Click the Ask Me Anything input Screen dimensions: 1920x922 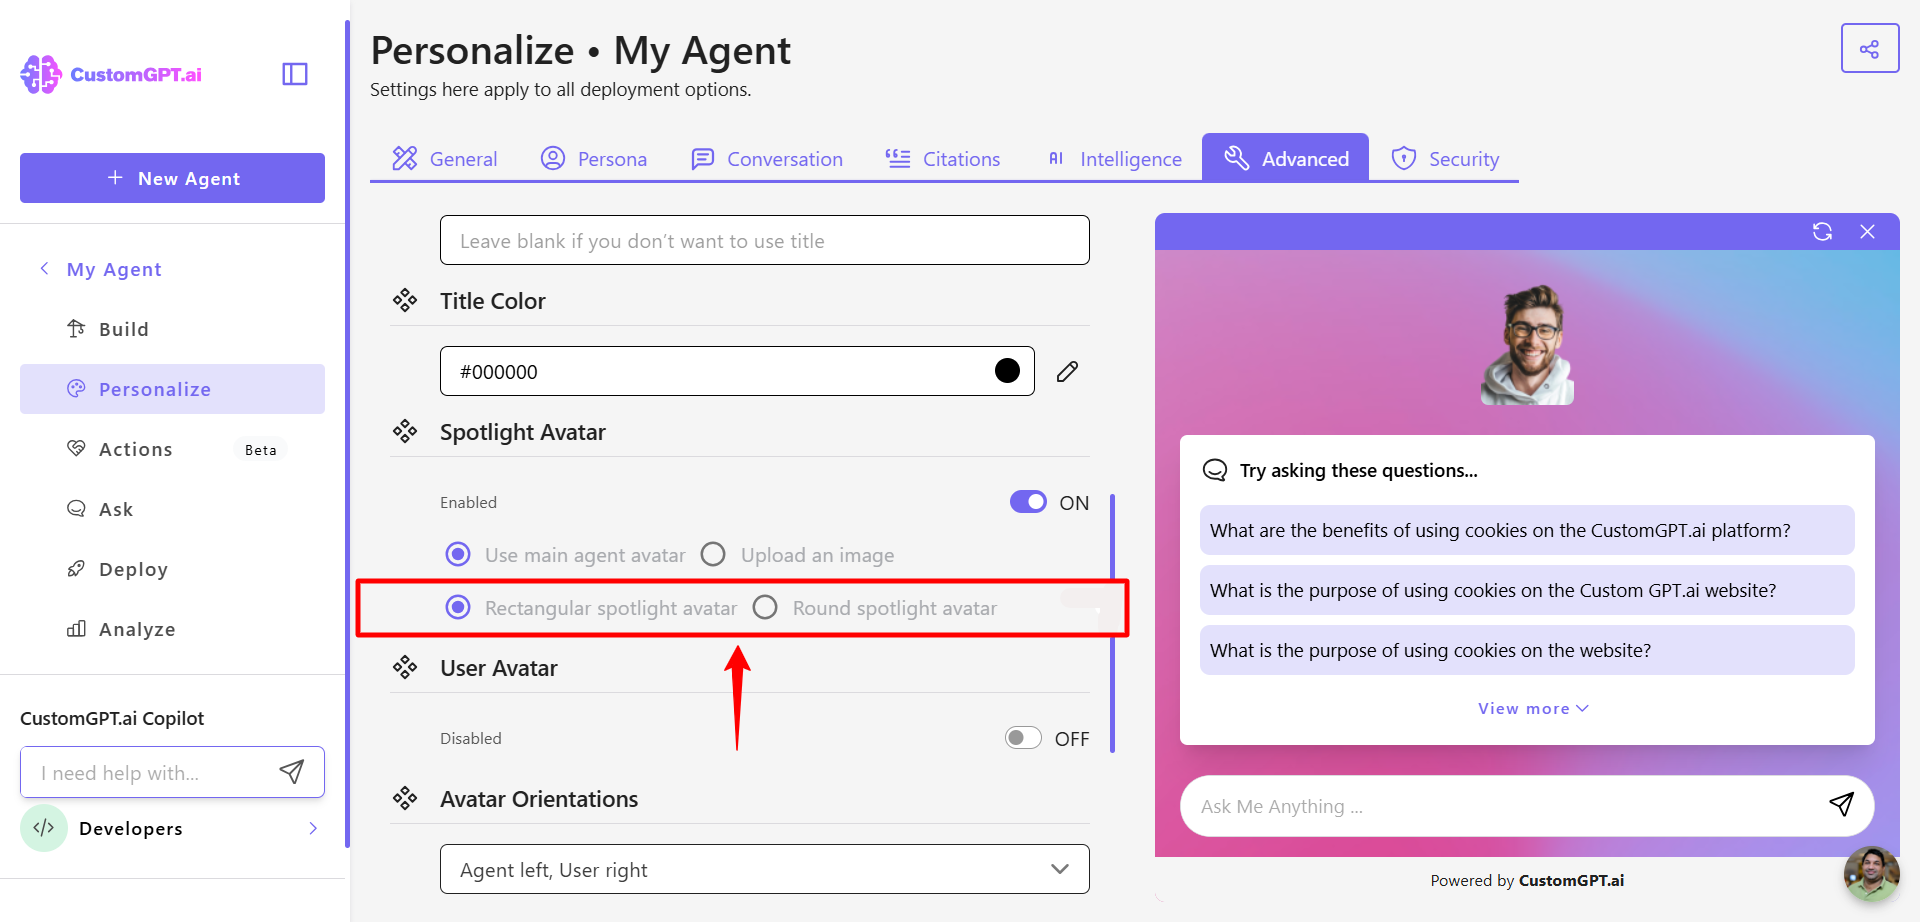click(x=1527, y=806)
